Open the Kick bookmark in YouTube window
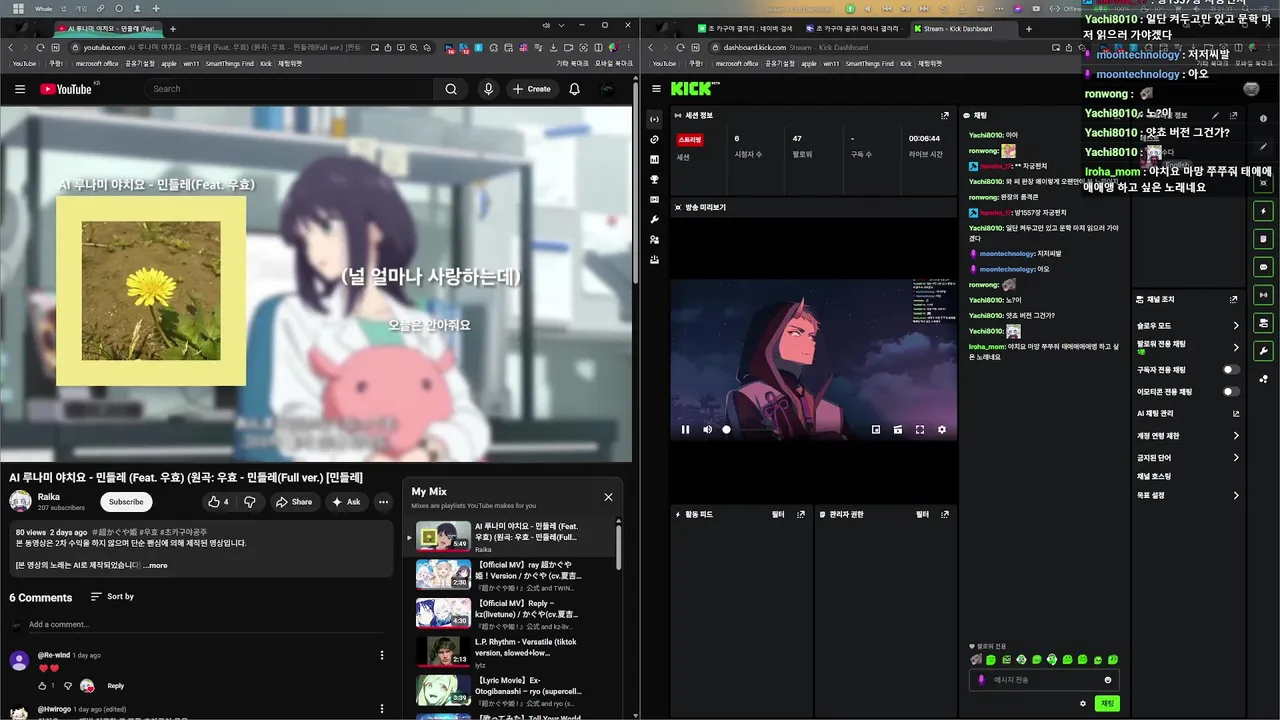The height and width of the screenshot is (720, 1280). [x=265, y=63]
